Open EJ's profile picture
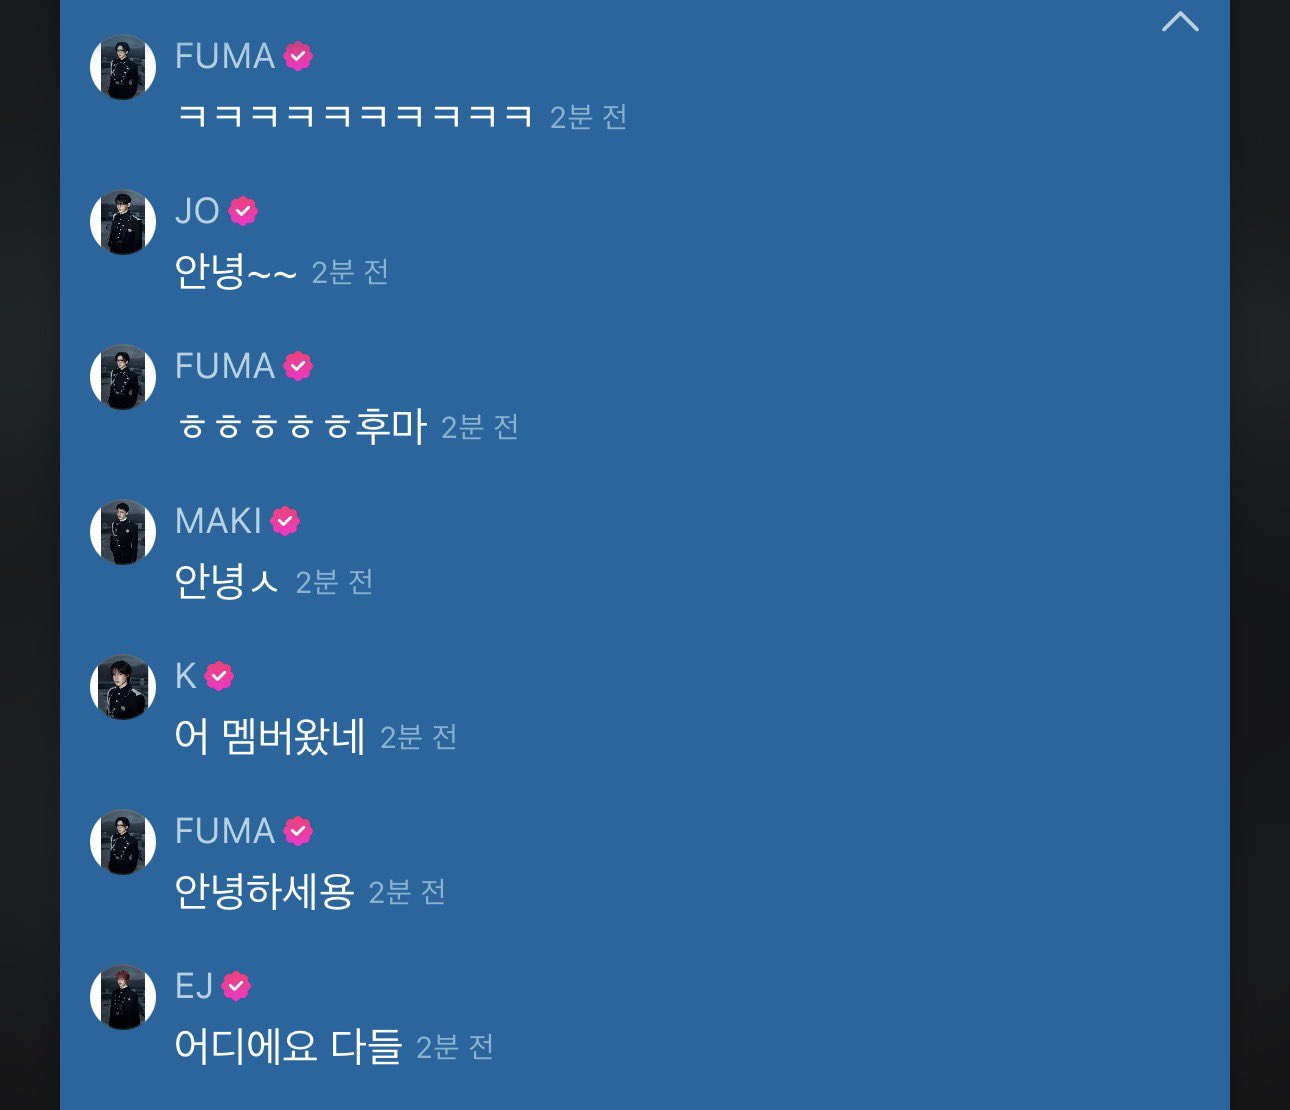1290x1110 pixels. click(x=123, y=997)
